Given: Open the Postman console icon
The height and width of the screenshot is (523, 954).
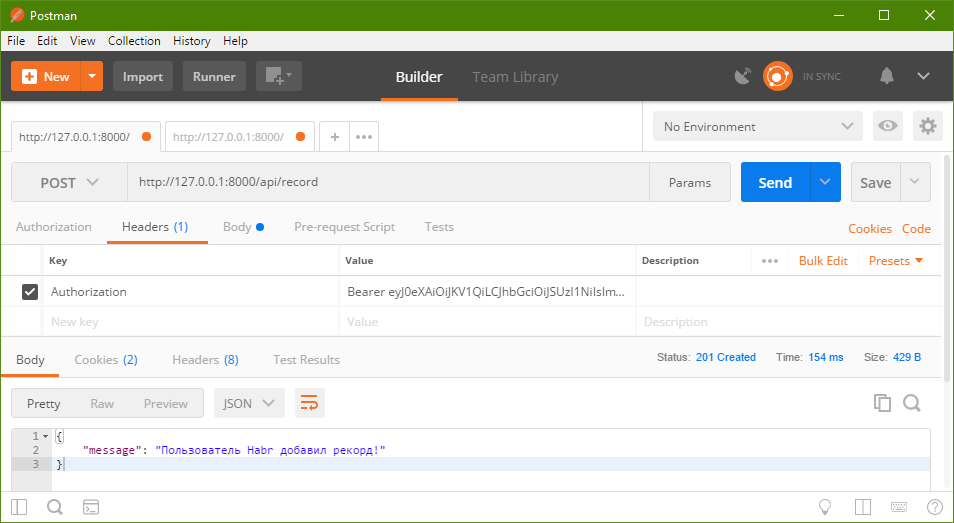Looking at the screenshot, I should [91, 507].
